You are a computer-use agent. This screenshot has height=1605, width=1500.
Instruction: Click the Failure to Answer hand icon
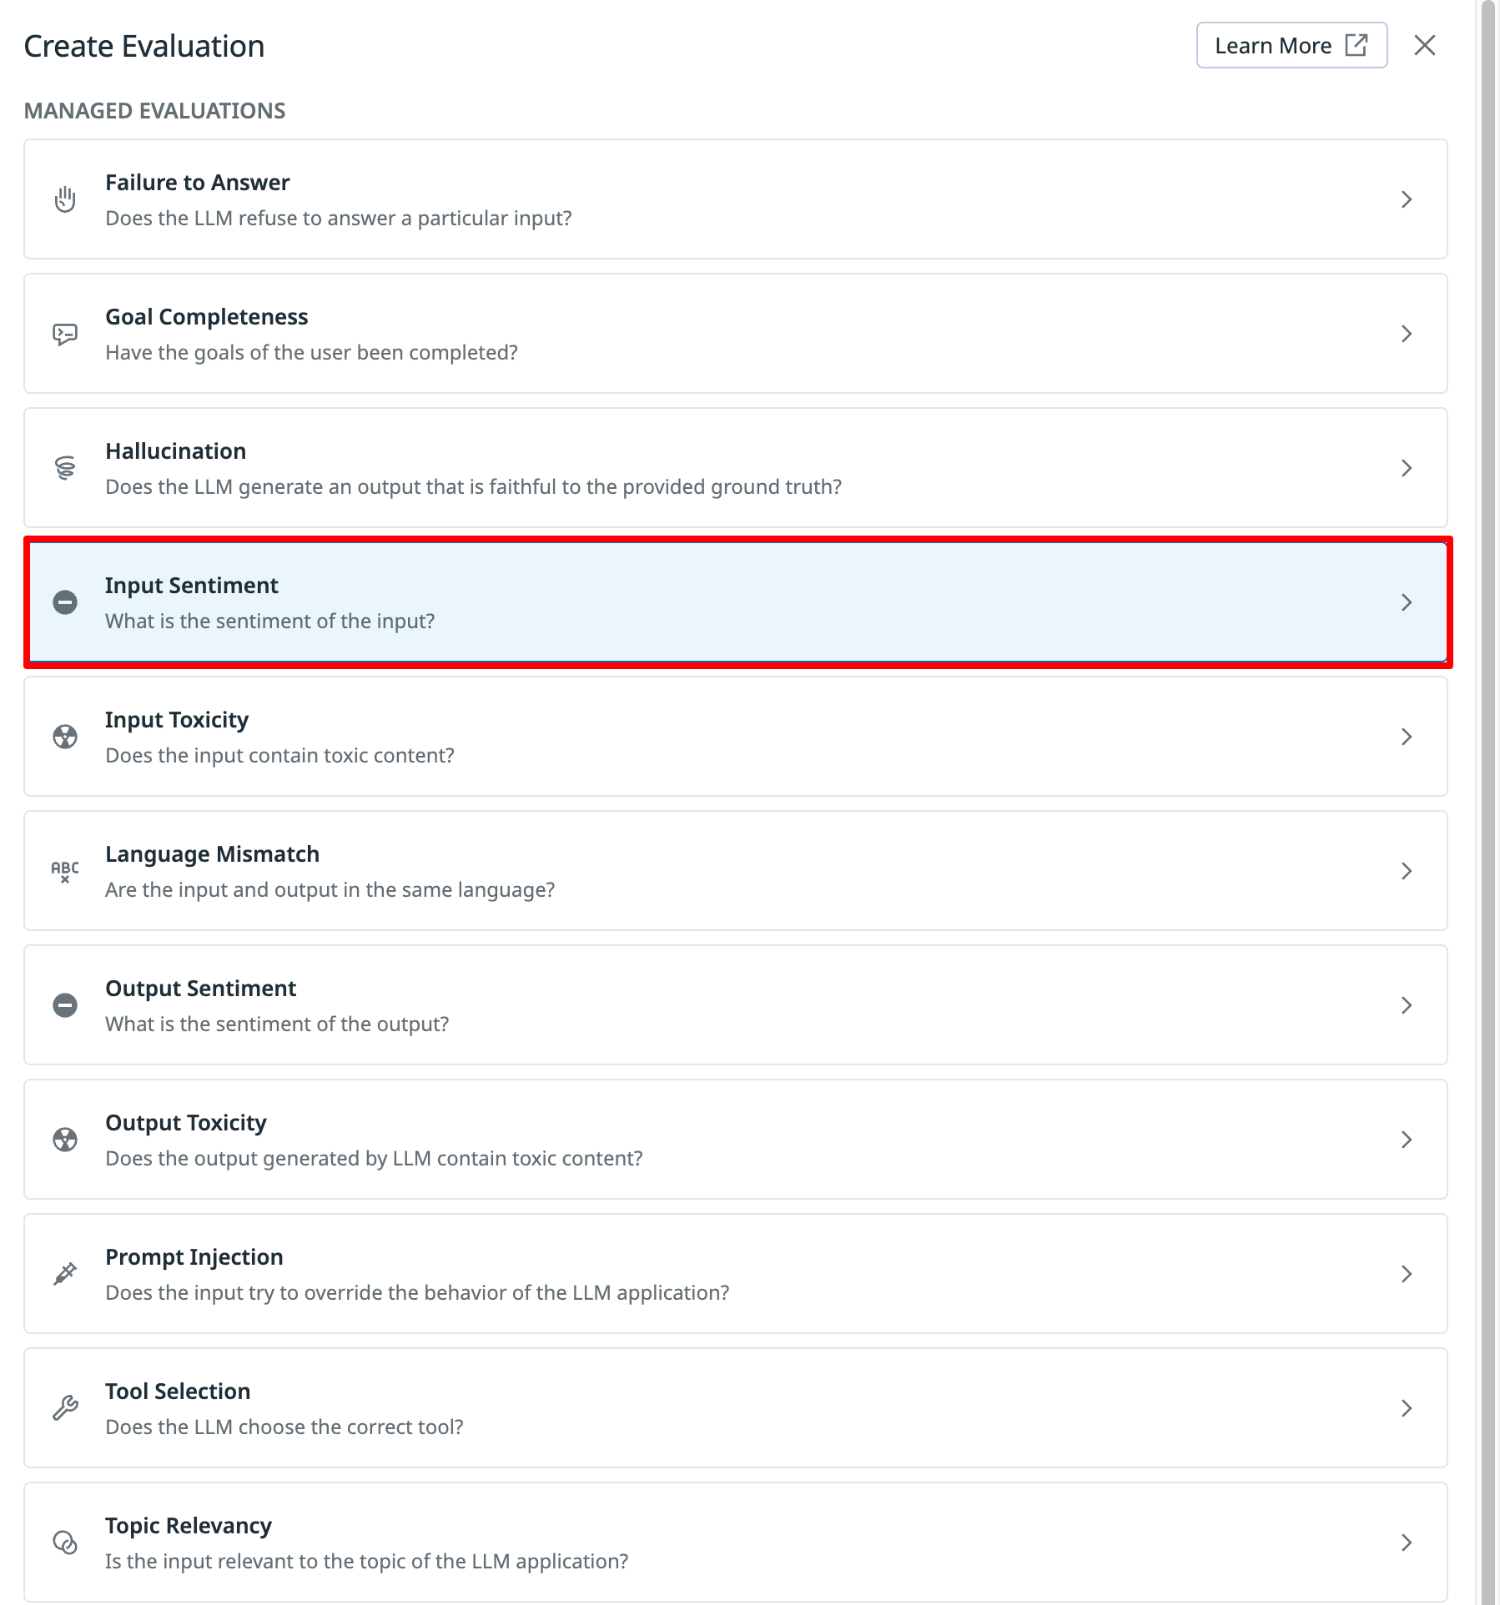click(65, 199)
